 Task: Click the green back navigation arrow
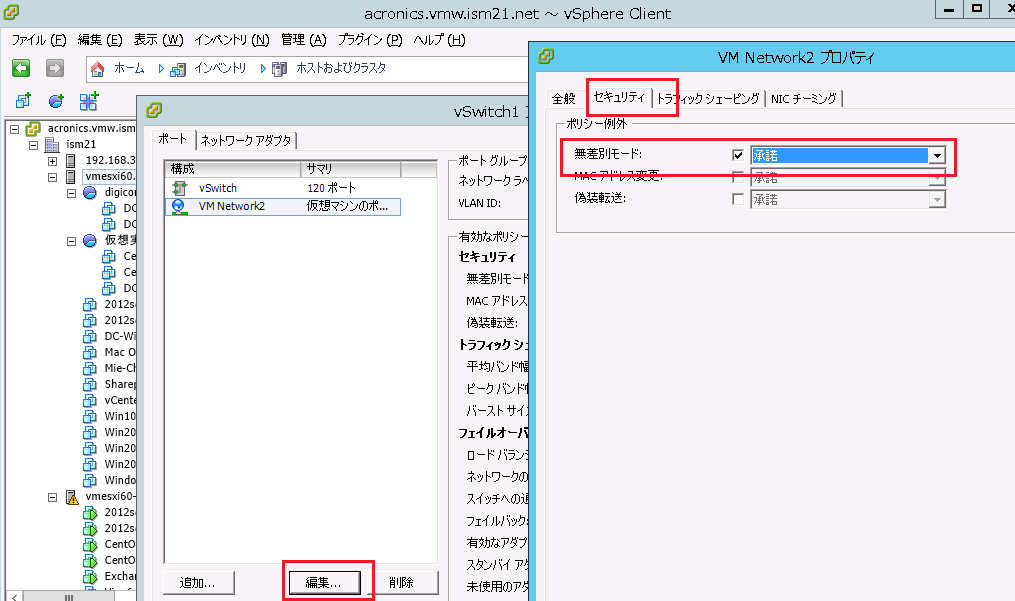(x=21, y=68)
